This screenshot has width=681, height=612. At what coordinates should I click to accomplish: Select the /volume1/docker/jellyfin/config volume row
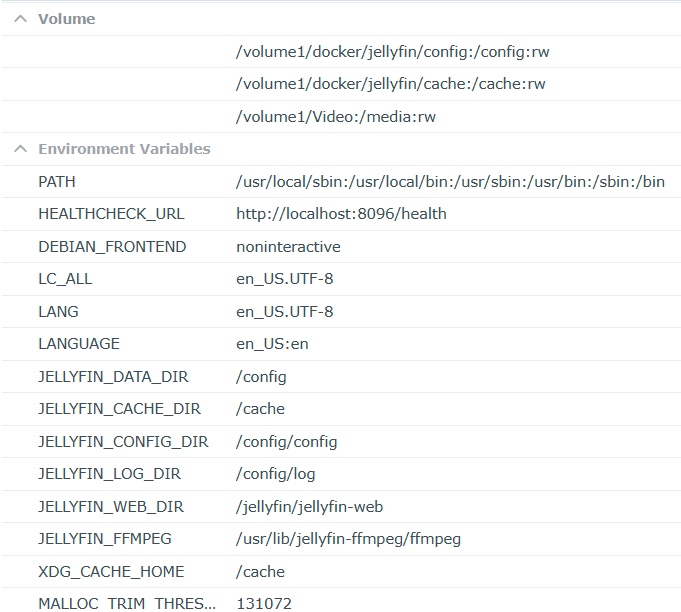392,52
